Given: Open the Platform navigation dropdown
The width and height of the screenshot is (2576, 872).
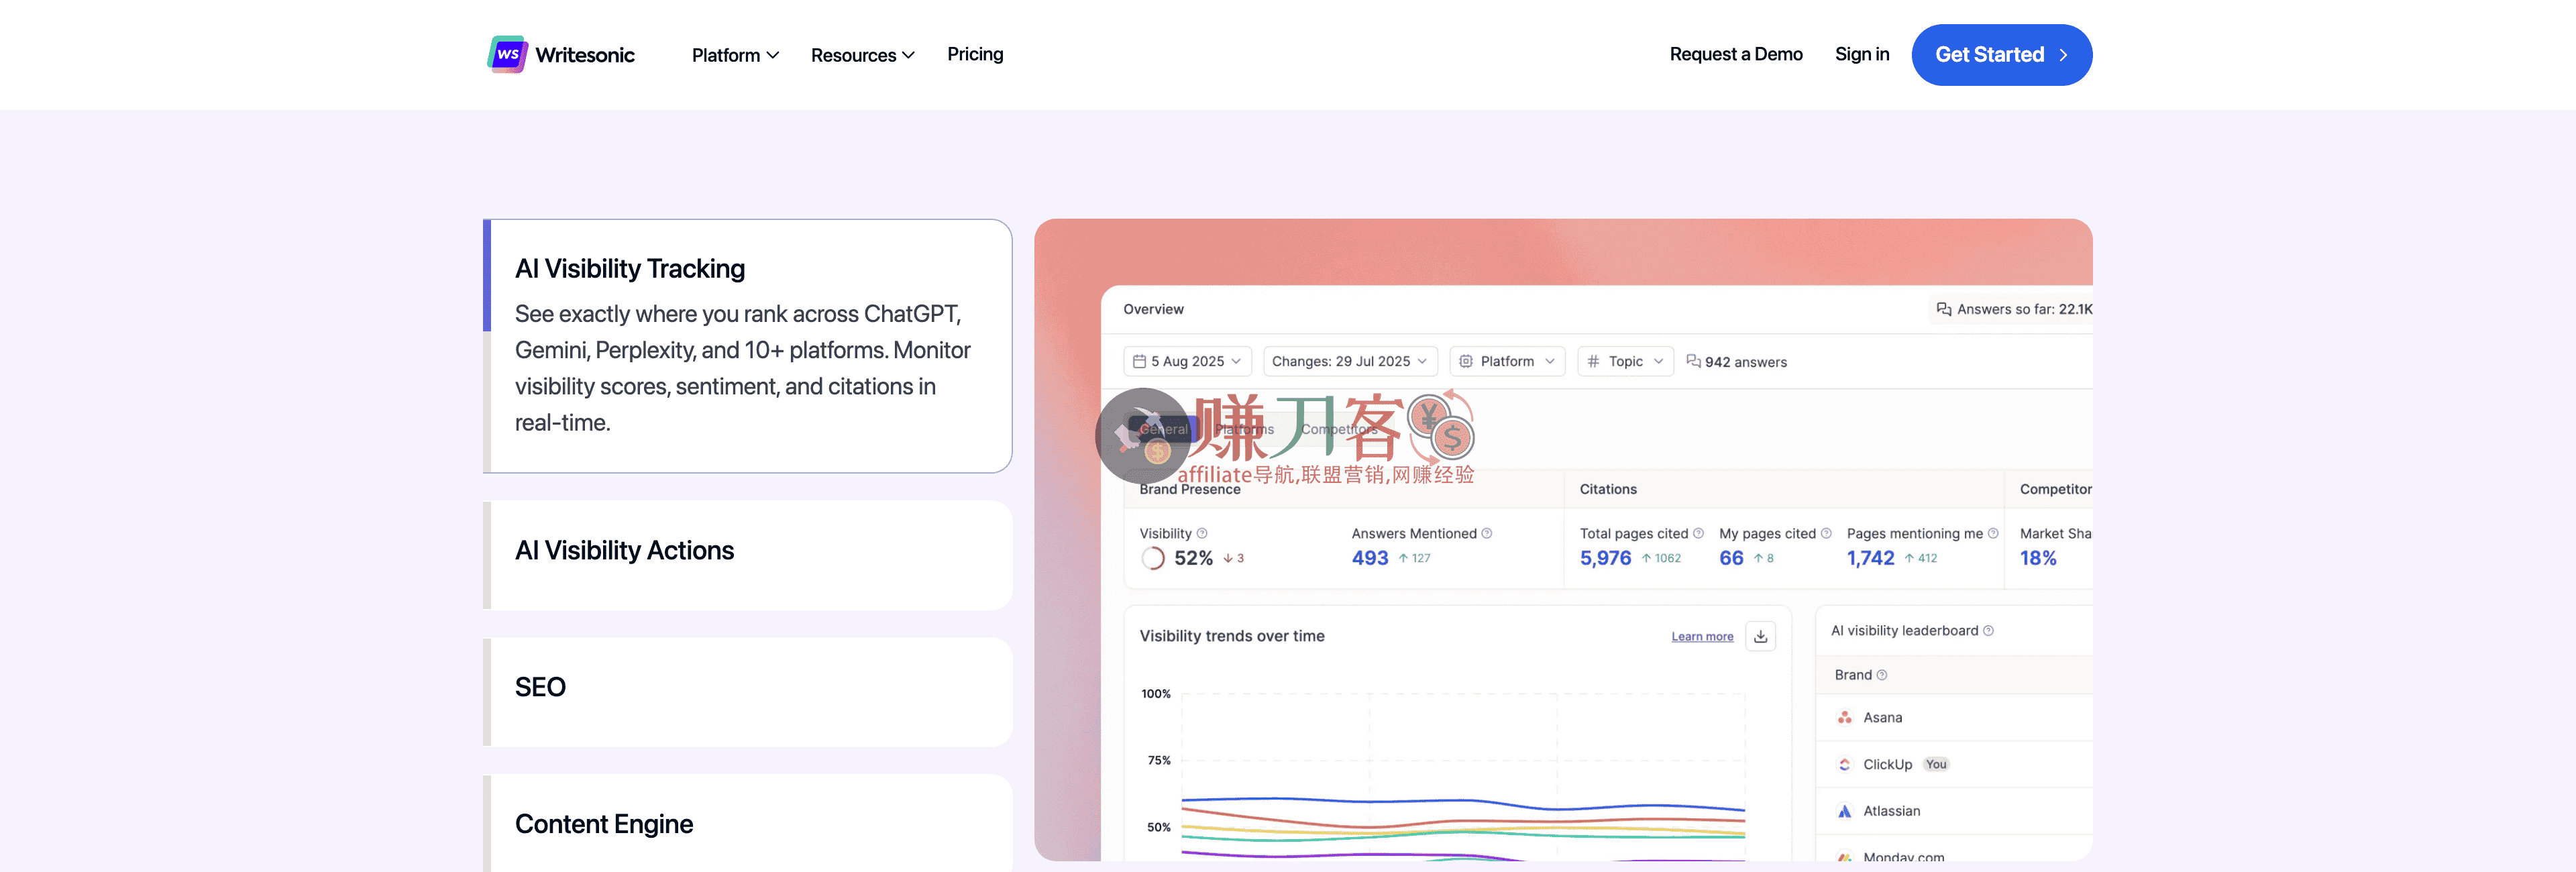Looking at the screenshot, I should pos(734,55).
